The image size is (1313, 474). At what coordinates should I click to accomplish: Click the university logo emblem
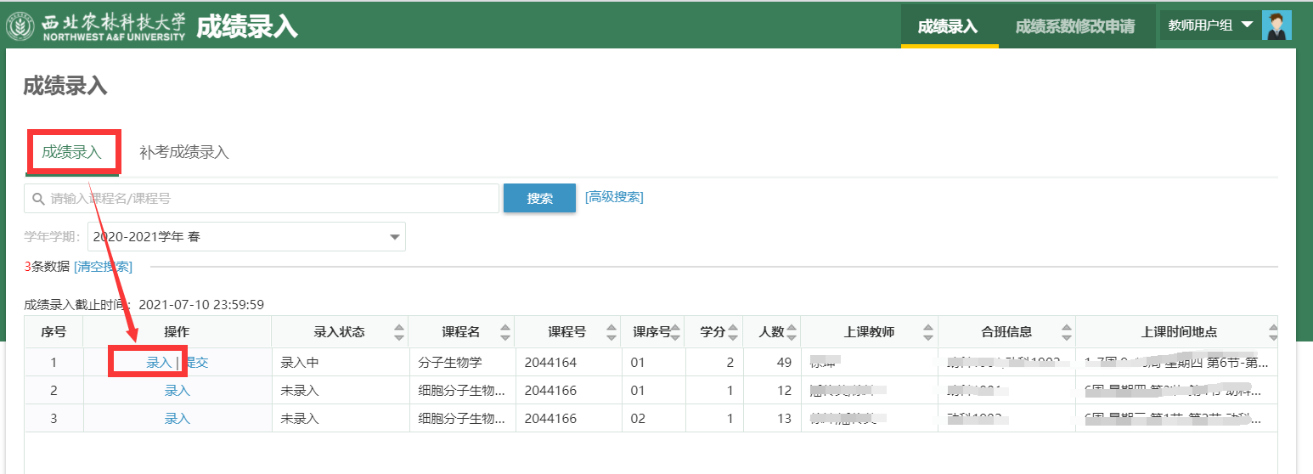tap(20, 26)
